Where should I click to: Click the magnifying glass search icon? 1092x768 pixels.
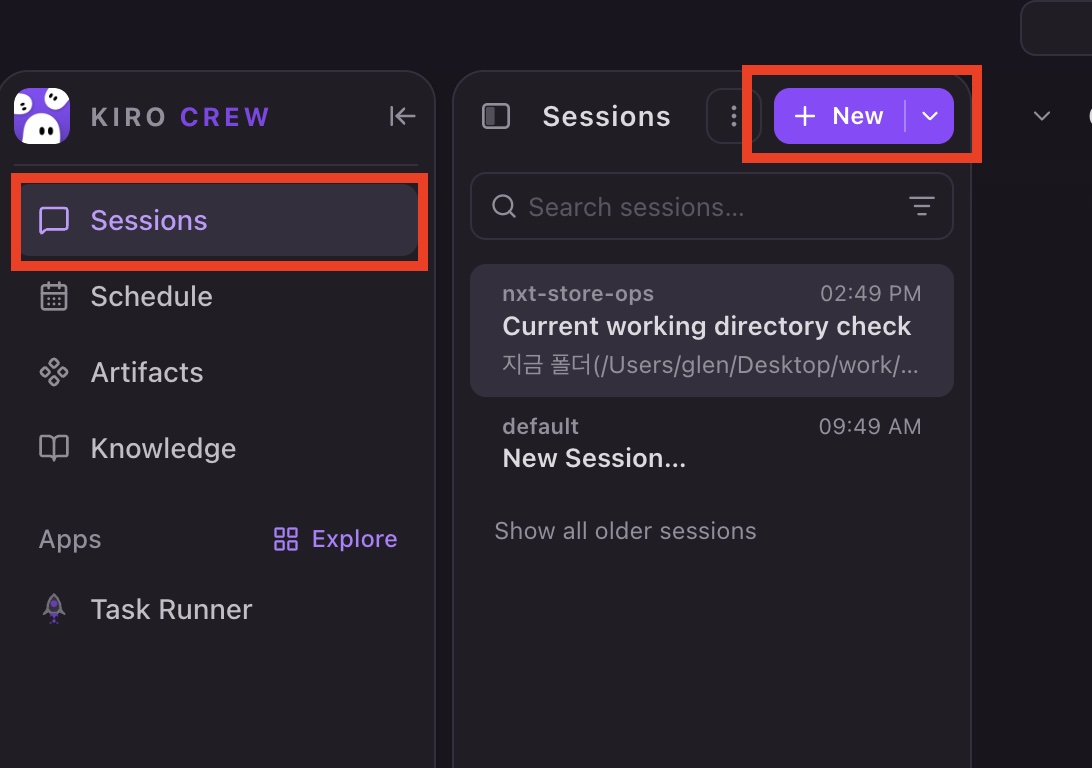click(x=504, y=206)
